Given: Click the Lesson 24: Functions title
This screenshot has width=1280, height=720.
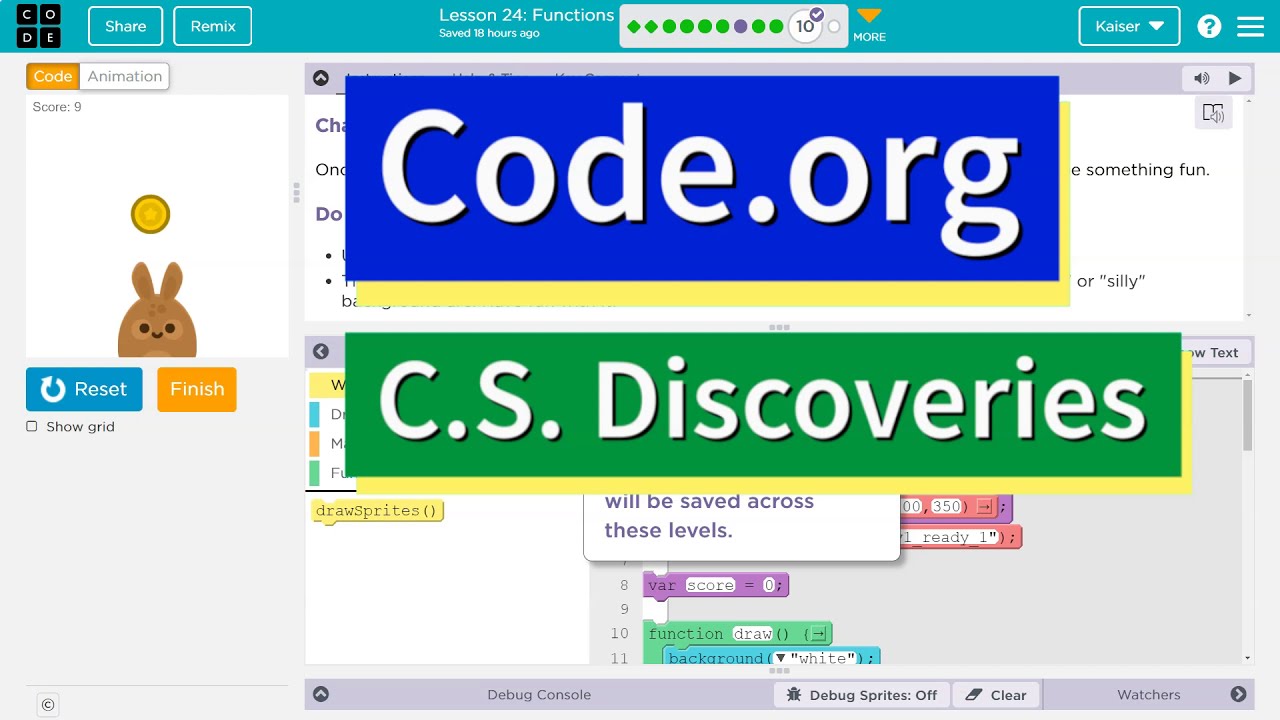Looking at the screenshot, I should click(526, 15).
